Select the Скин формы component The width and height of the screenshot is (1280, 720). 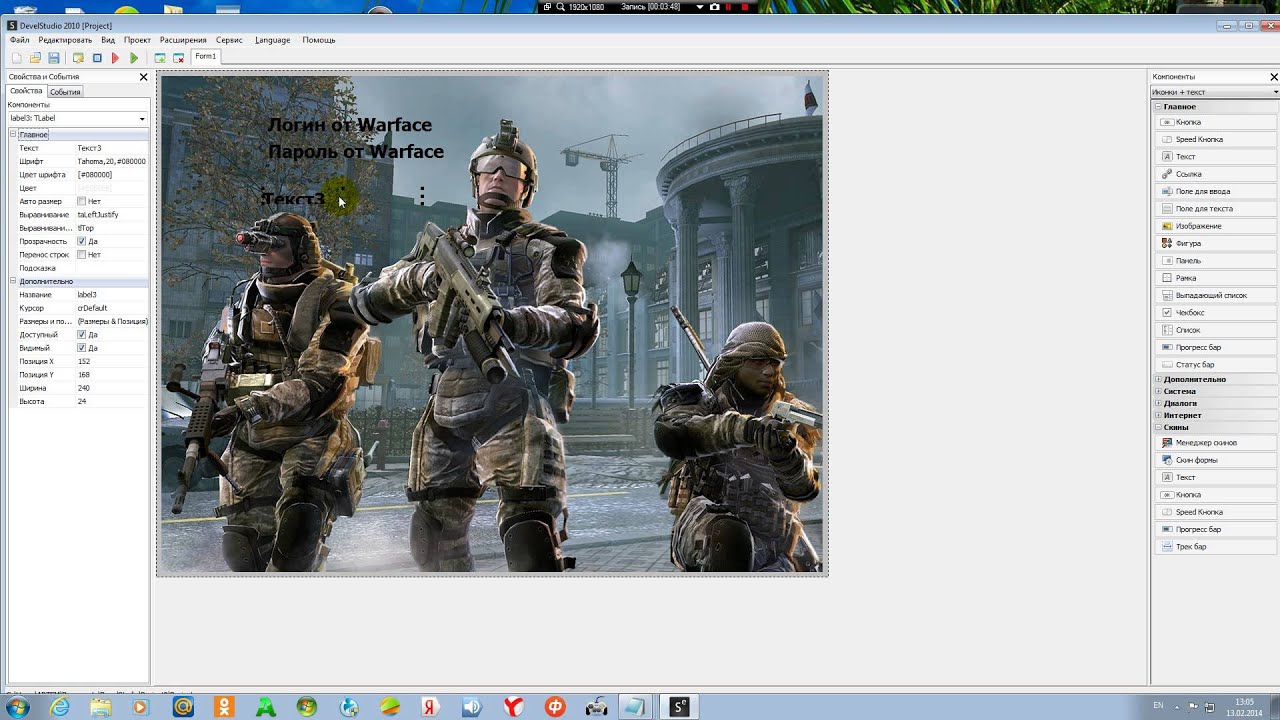1215,460
